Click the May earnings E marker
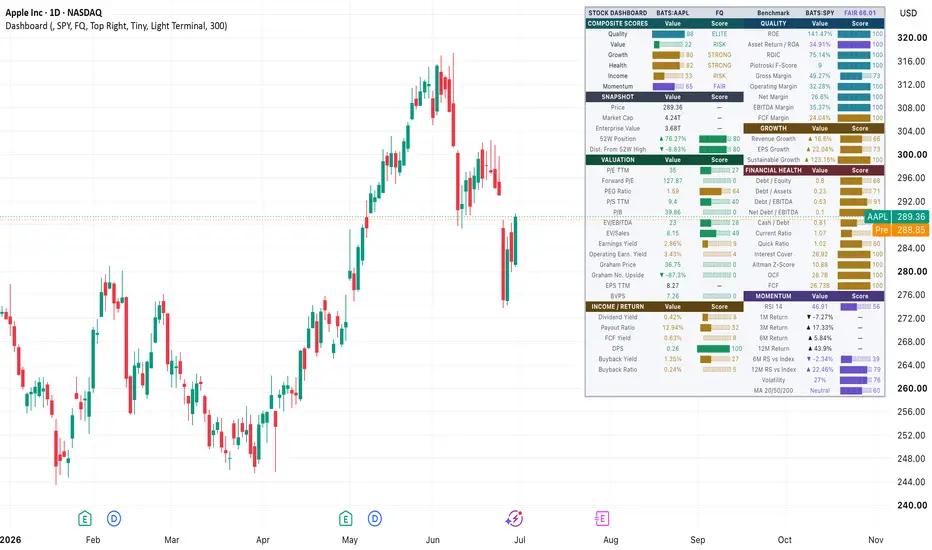The image size is (932, 550). (345, 518)
